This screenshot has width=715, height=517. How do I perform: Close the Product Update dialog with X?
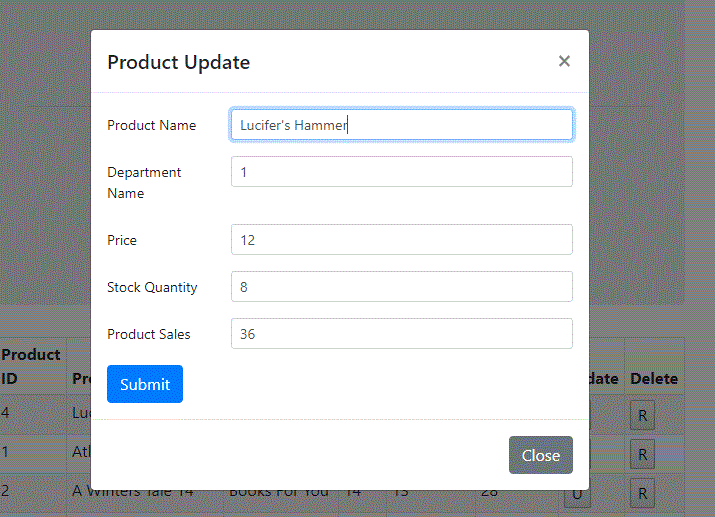[564, 61]
